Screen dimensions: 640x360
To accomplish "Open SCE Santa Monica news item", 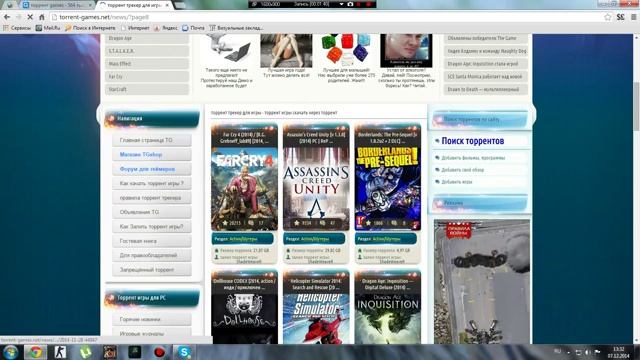I will click(486, 76).
